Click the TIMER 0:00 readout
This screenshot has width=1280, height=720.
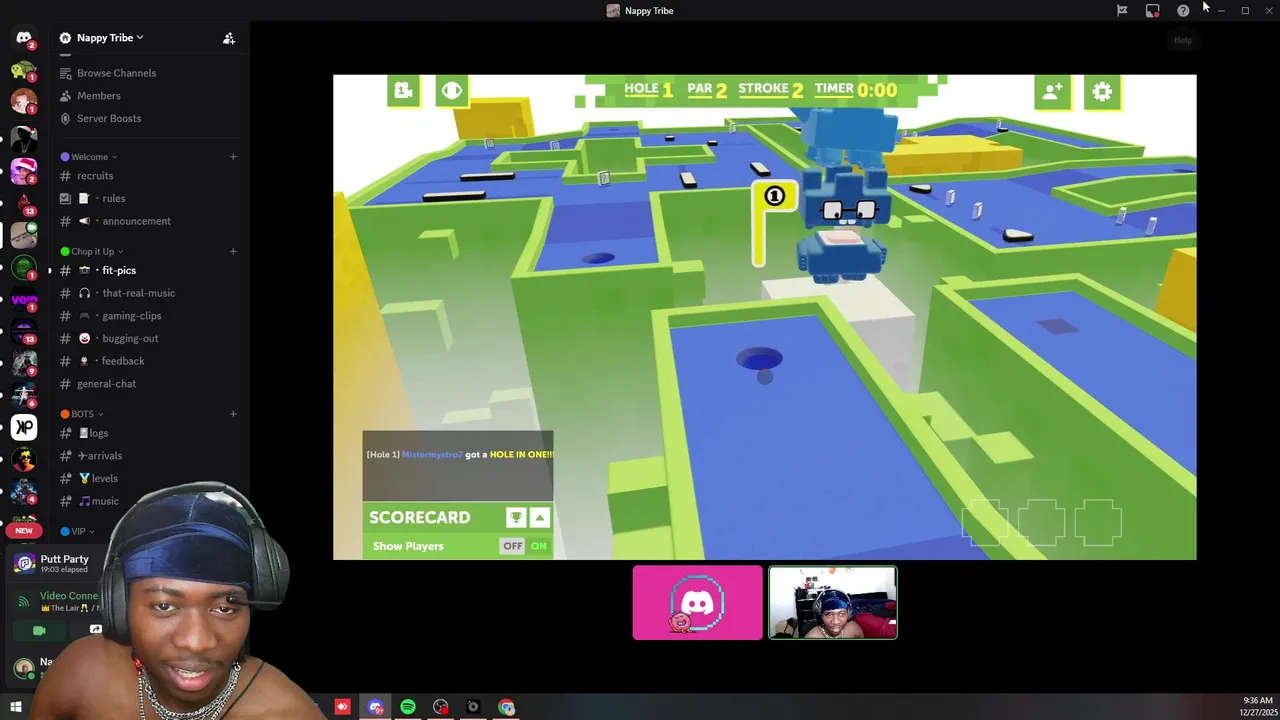tap(856, 89)
